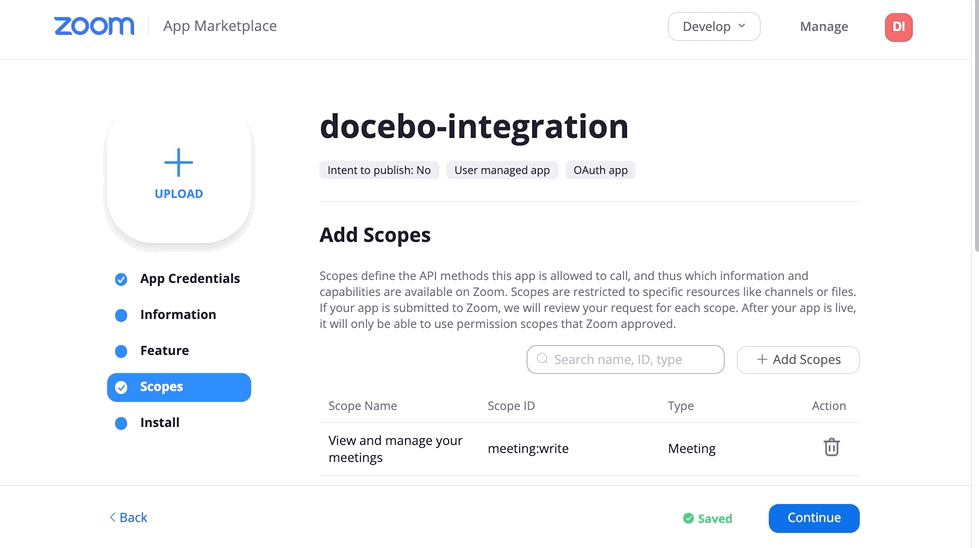This screenshot has width=979, height=548.
Task: Select the Scopes step
Action: [x=179, y=387]
